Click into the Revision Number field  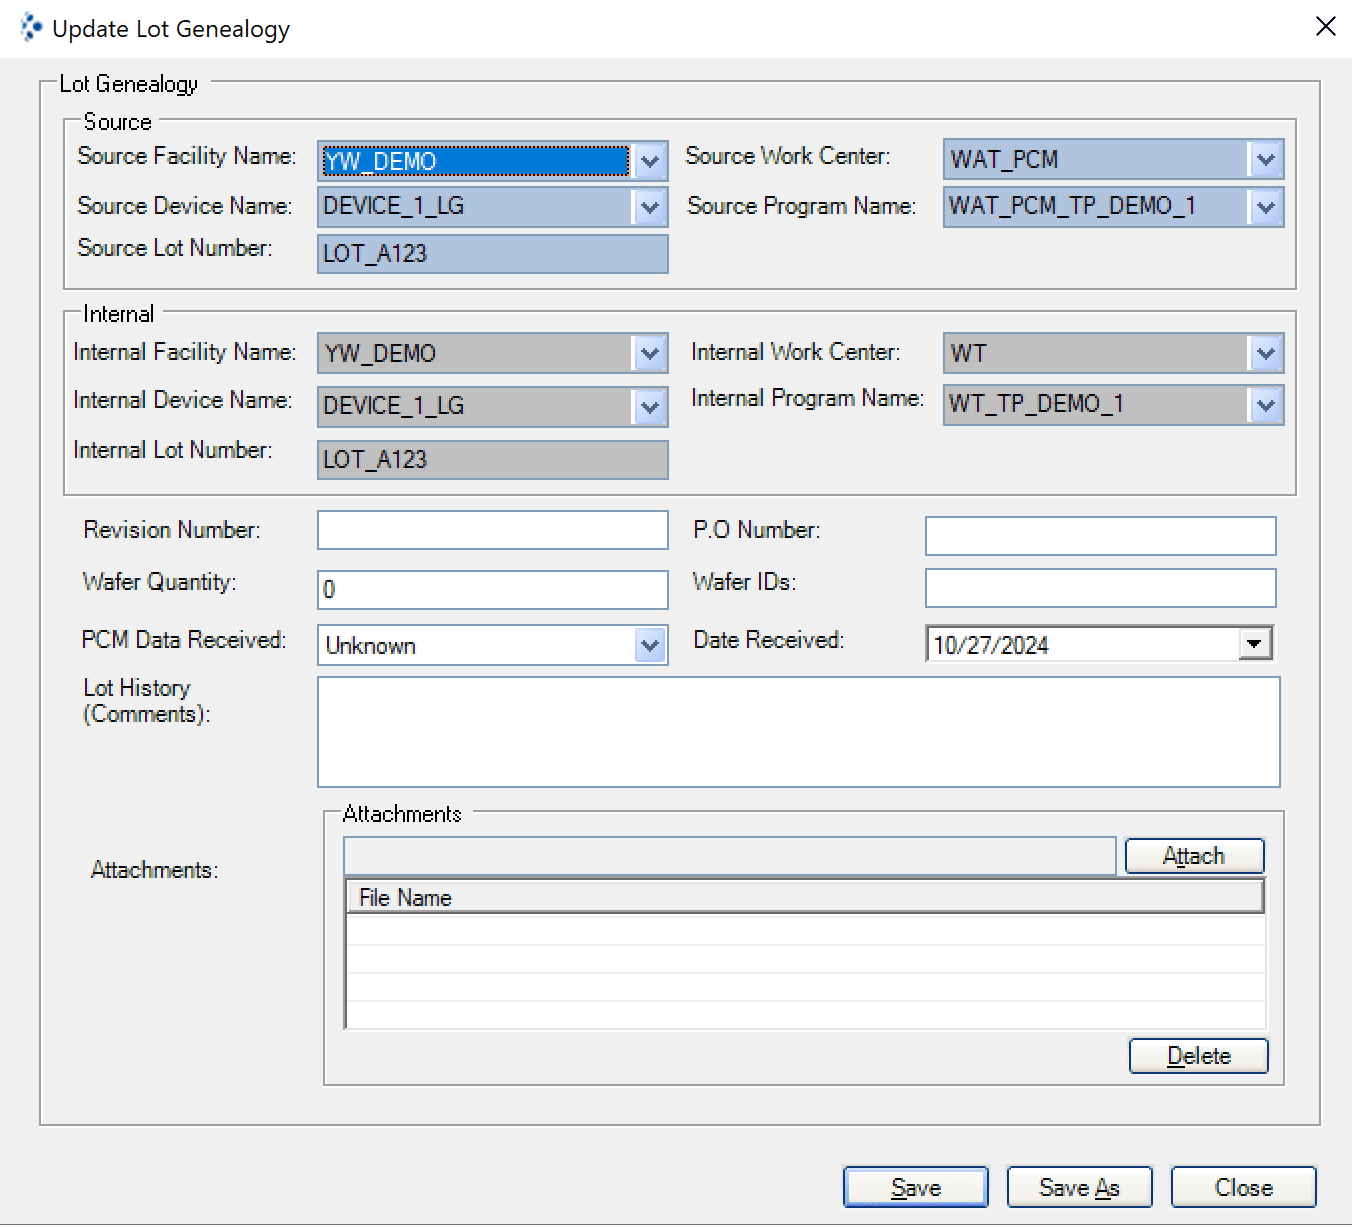[x=492, y=530]
